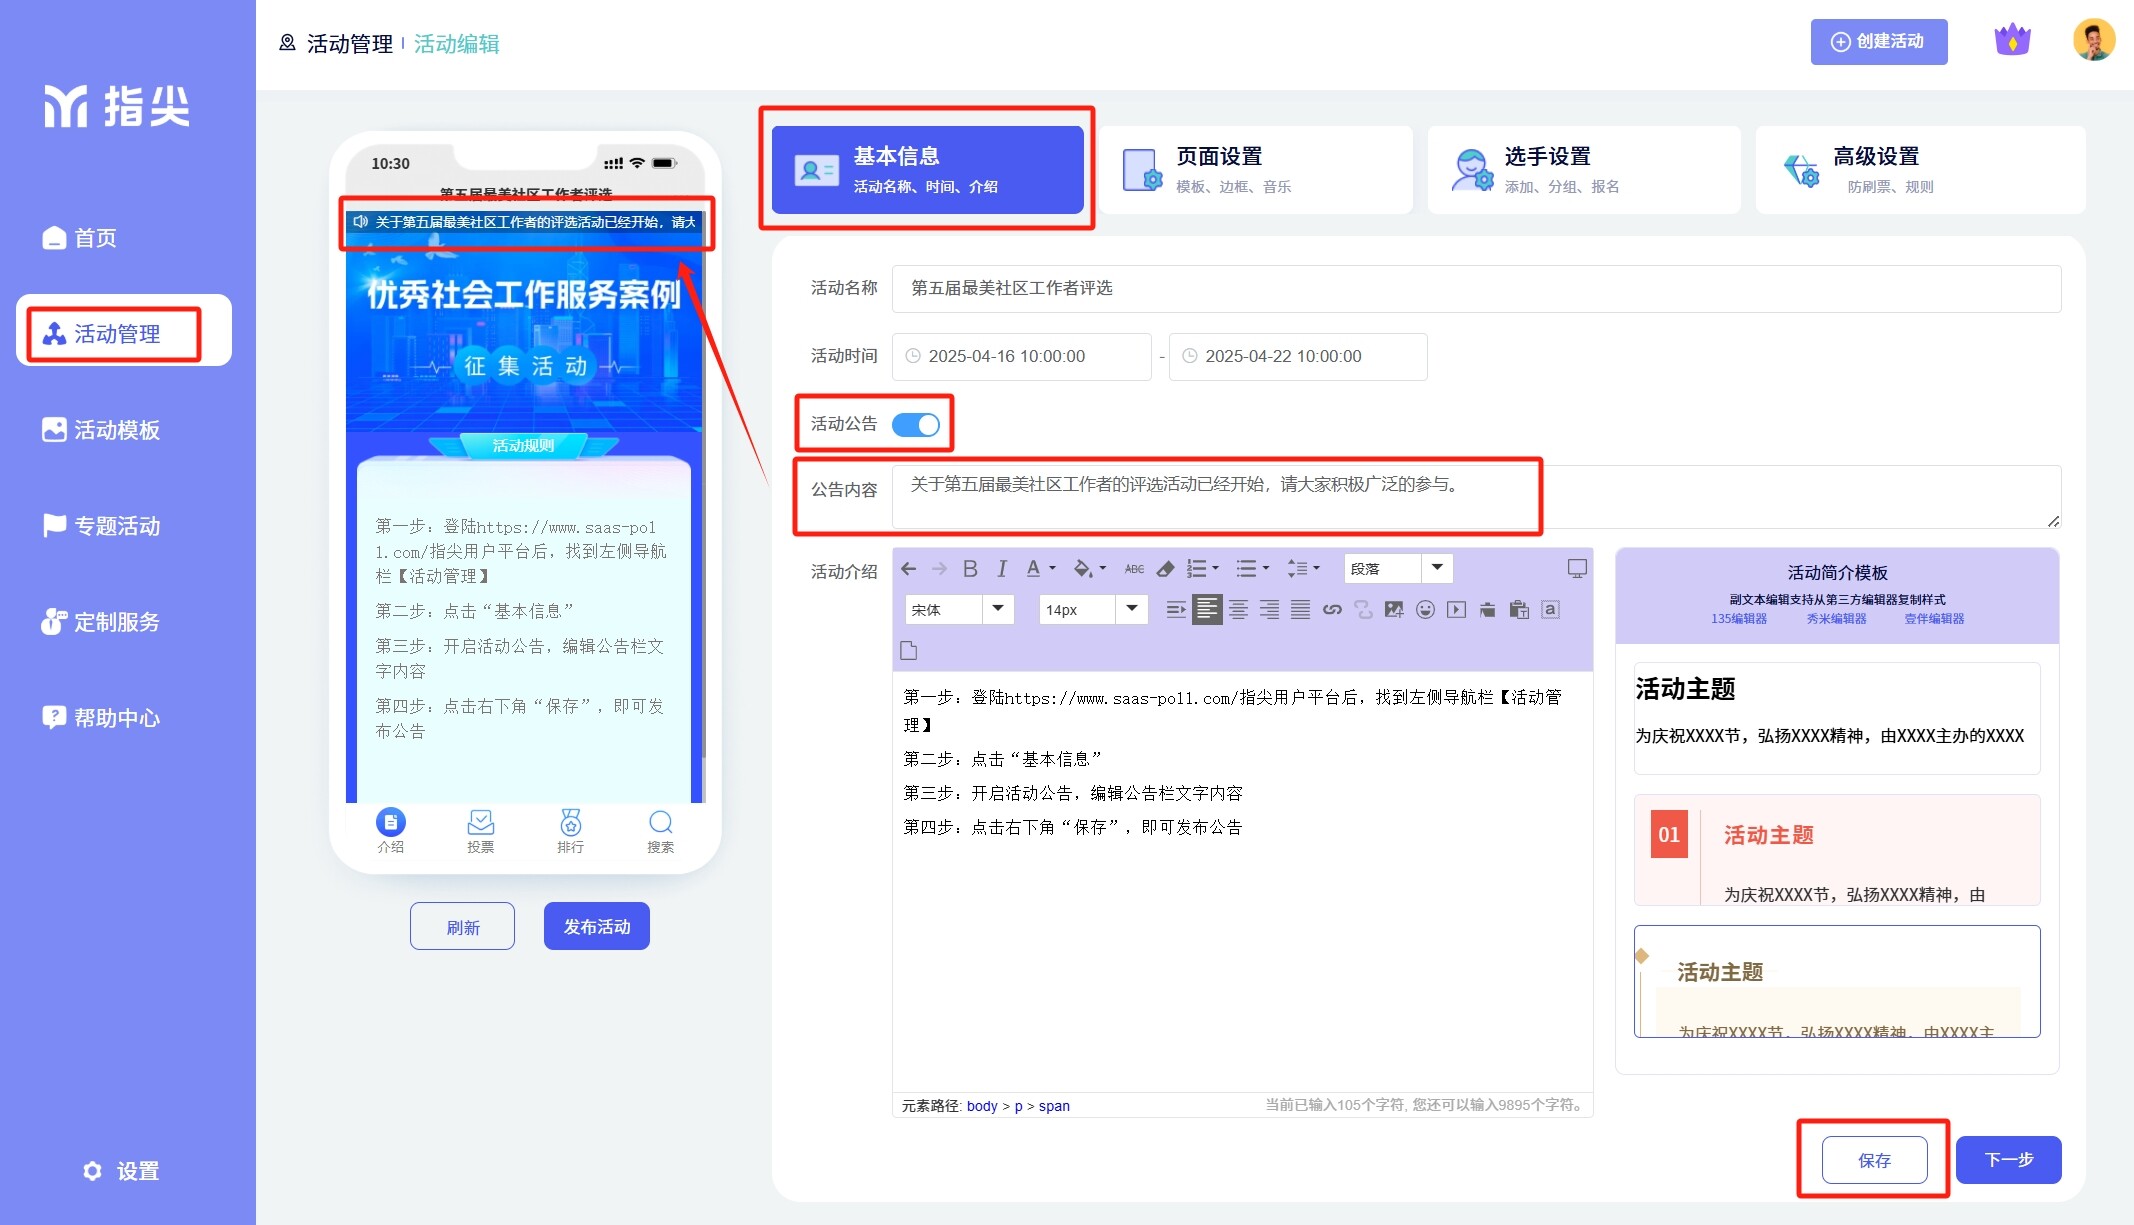Click the 保存 button
Screen dimensions: 2134x1225
coord(1874,1160)
